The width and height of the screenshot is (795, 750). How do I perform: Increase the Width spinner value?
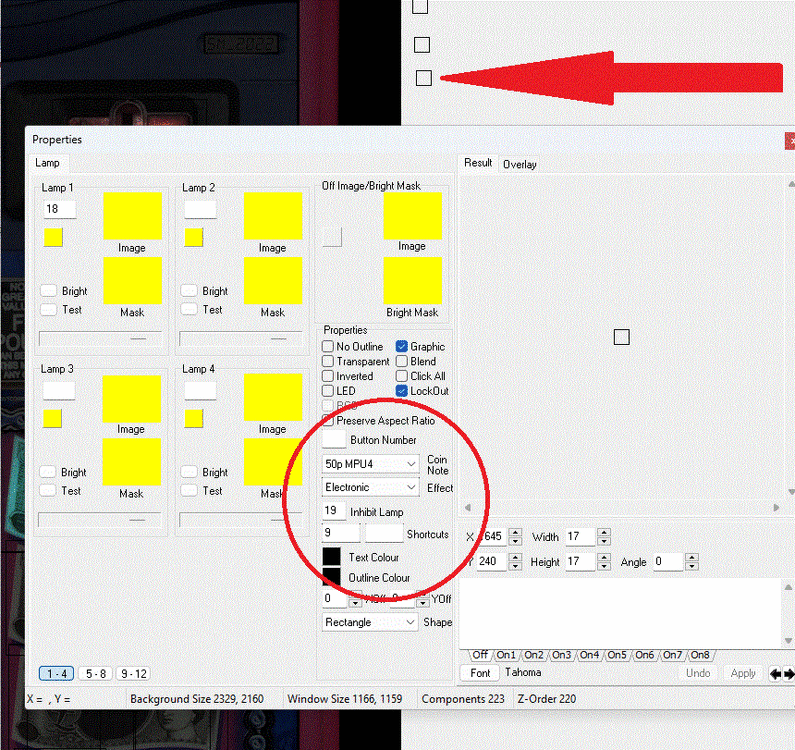tap(603, 532)
